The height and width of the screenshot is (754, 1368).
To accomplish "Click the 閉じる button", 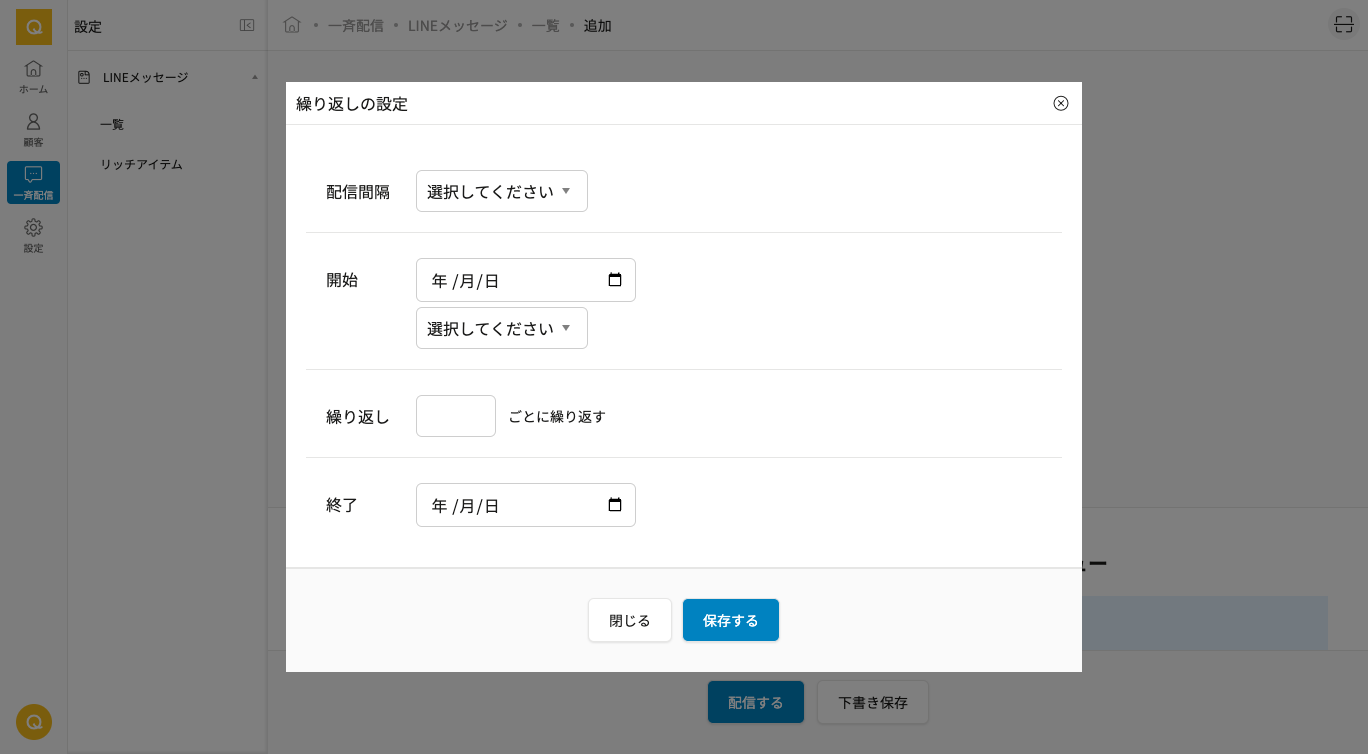I will 629,620.
